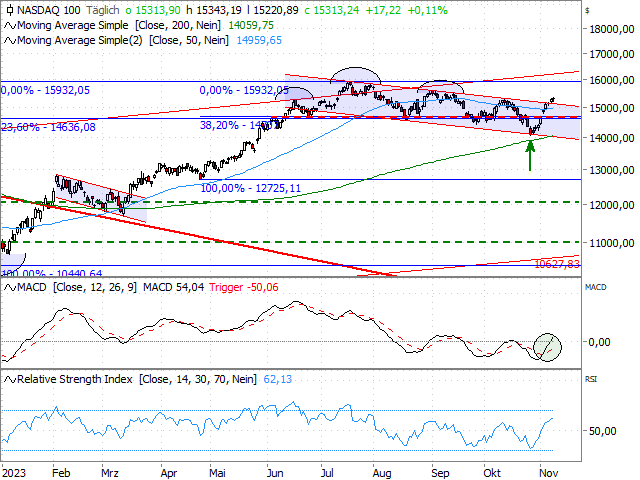This screenshot has height=480, width=640.
Task: Click the close price c 15313,24
Action: 332,10
